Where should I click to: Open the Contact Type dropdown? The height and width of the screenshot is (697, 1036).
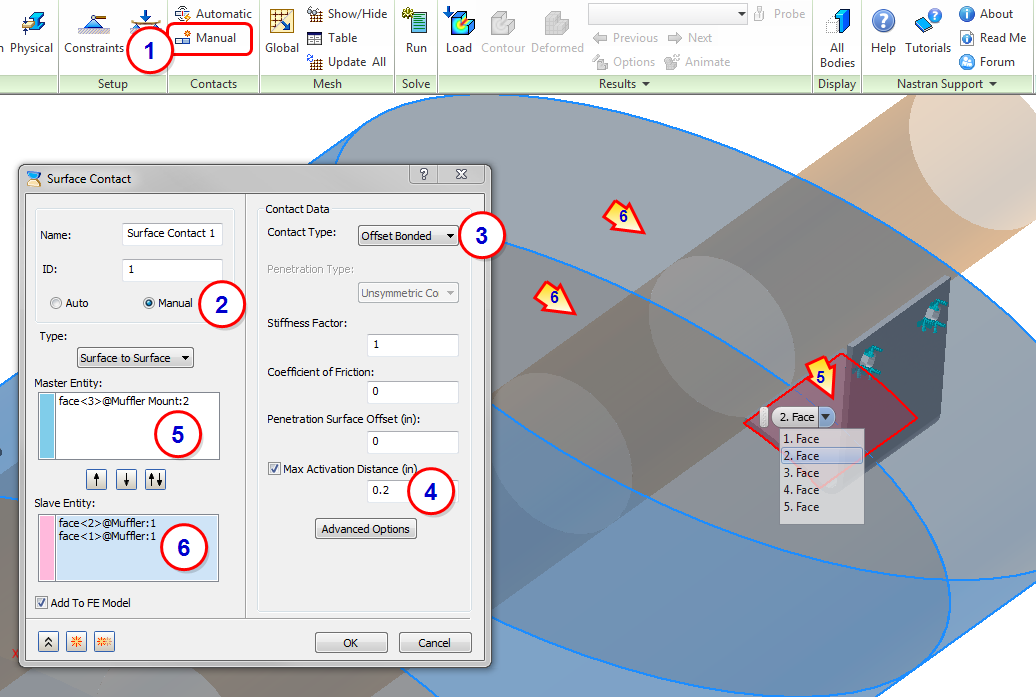(x=408, y=236)
